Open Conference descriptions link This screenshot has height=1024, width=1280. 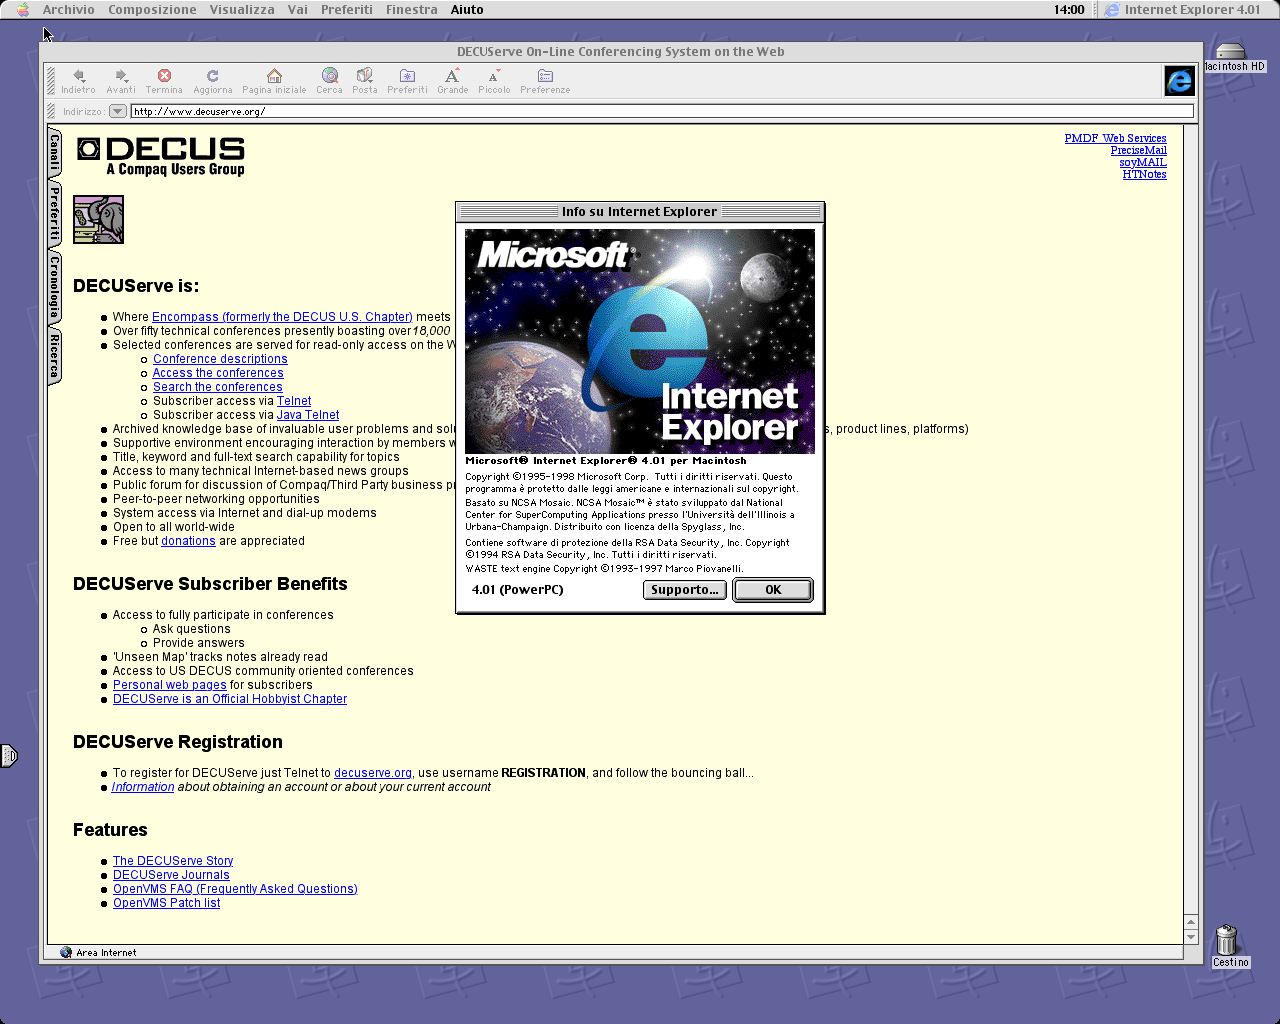(x=220, y=359)
